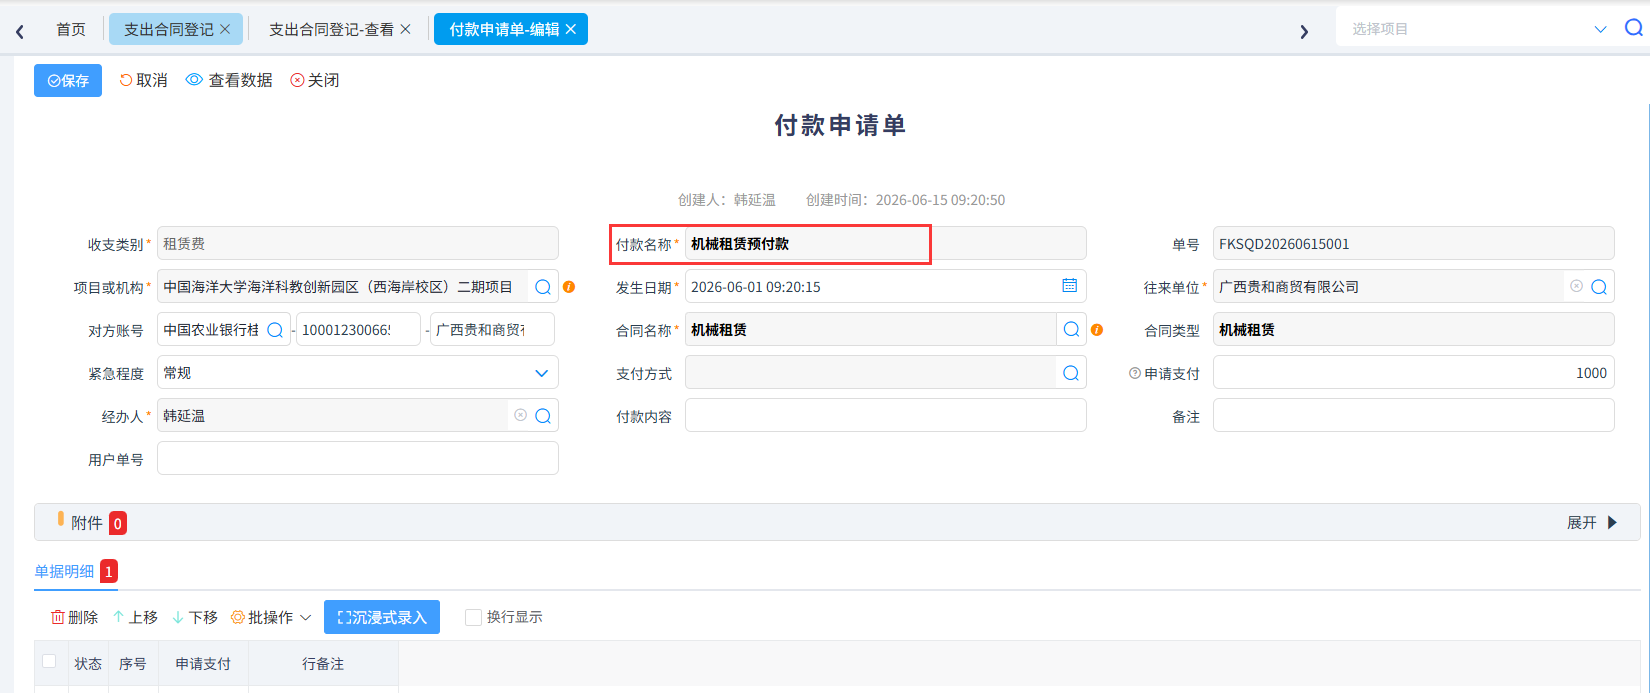1650x693 pixels.
Task: Click the search icon in the 往来单位 field
Action: click(1599, 287)
